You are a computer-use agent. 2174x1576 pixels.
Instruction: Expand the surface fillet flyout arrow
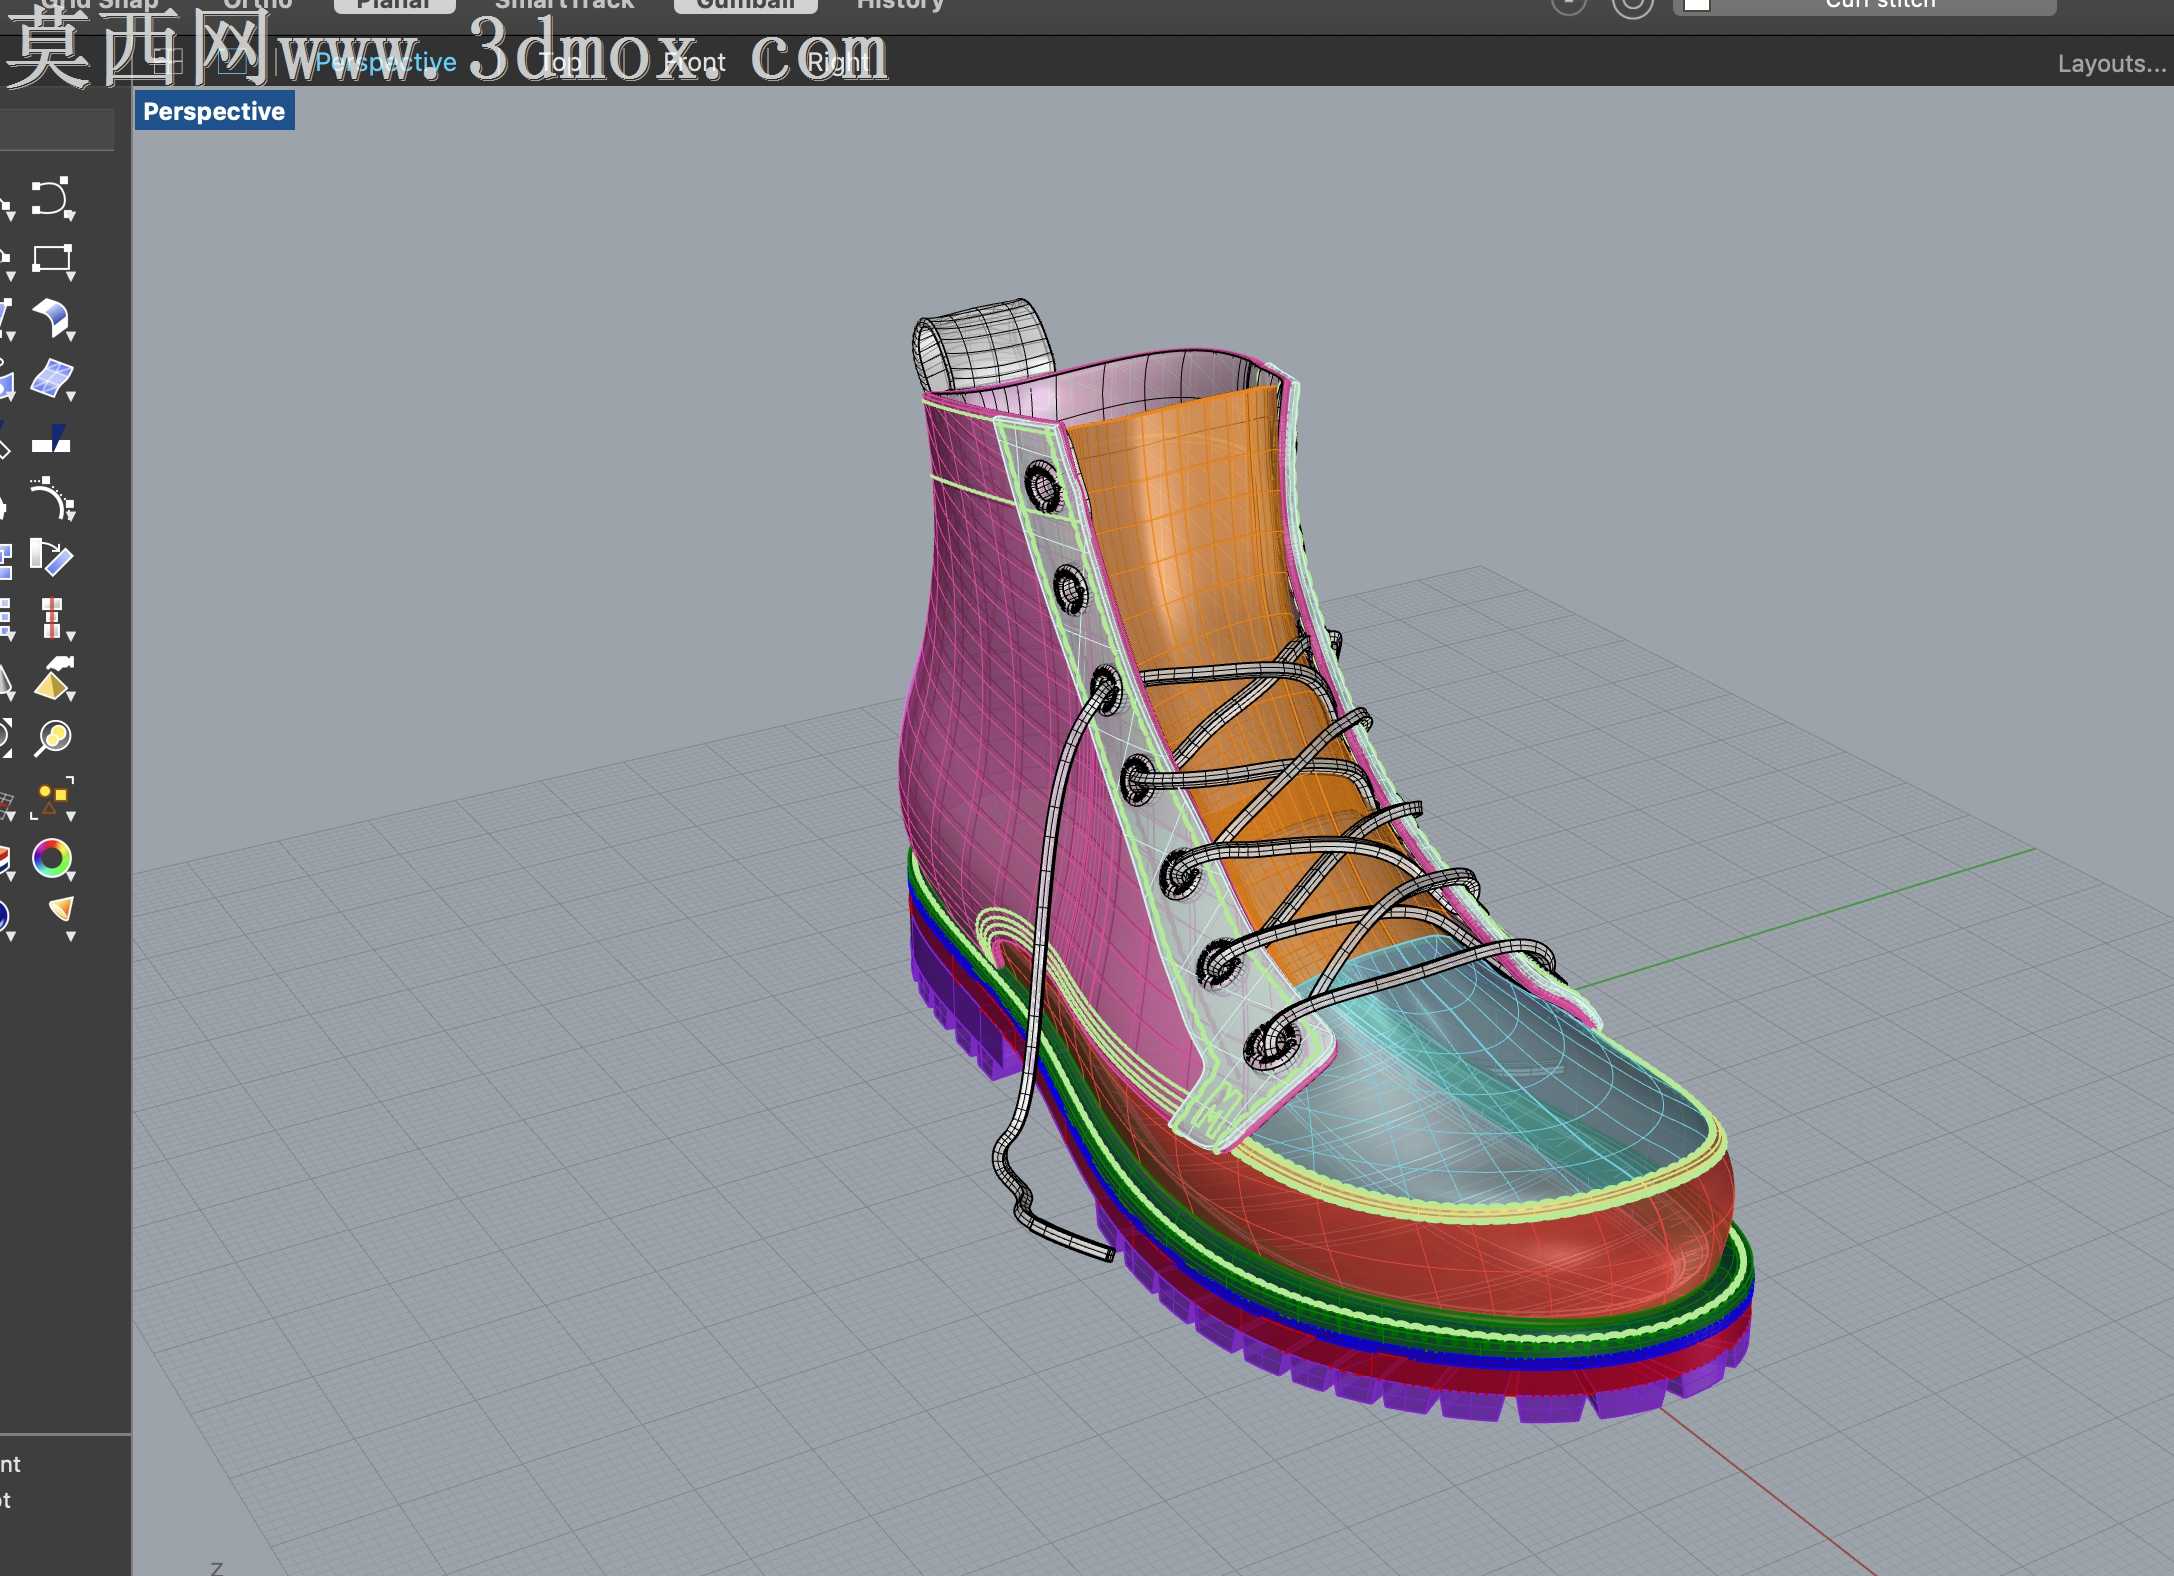71,335
